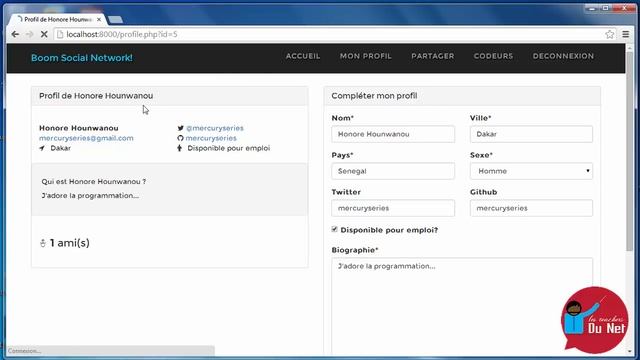The width and height of the screenshot is (640, 360).
Task: Click inside the Biographie text area
Action: tap(462, 306)
